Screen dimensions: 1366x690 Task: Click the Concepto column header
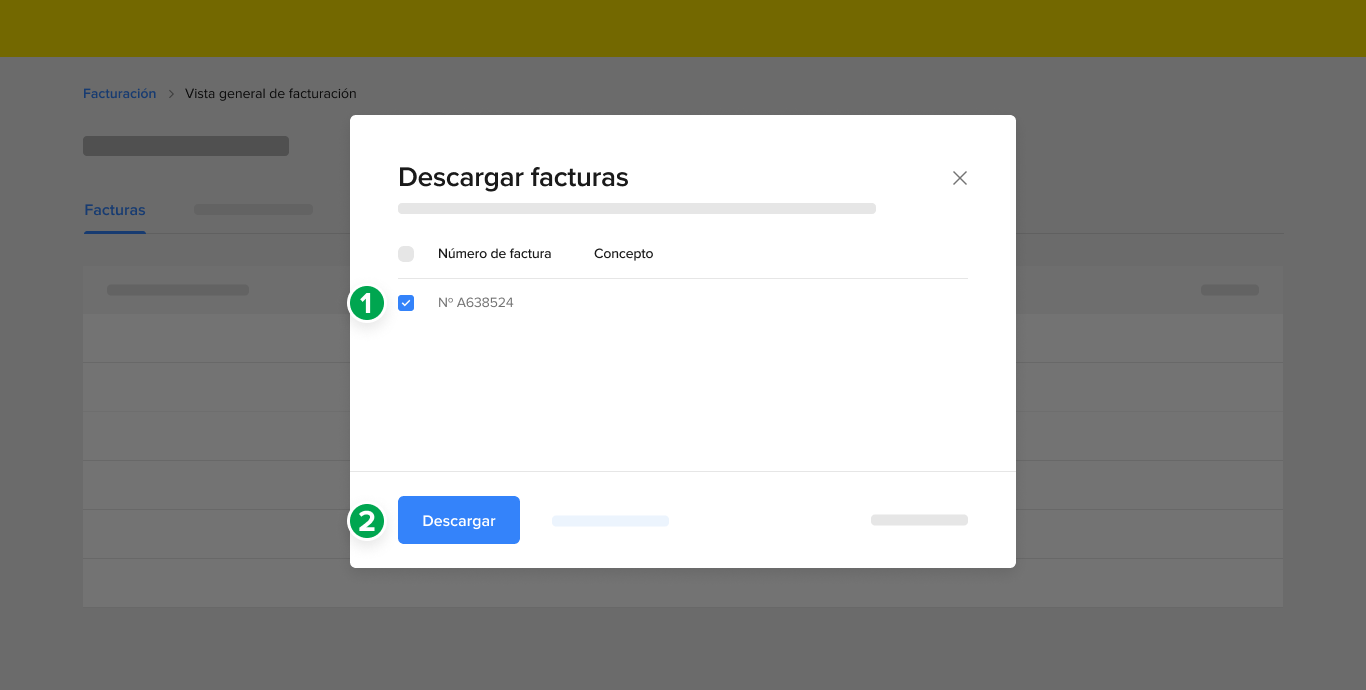pos(624,254)
